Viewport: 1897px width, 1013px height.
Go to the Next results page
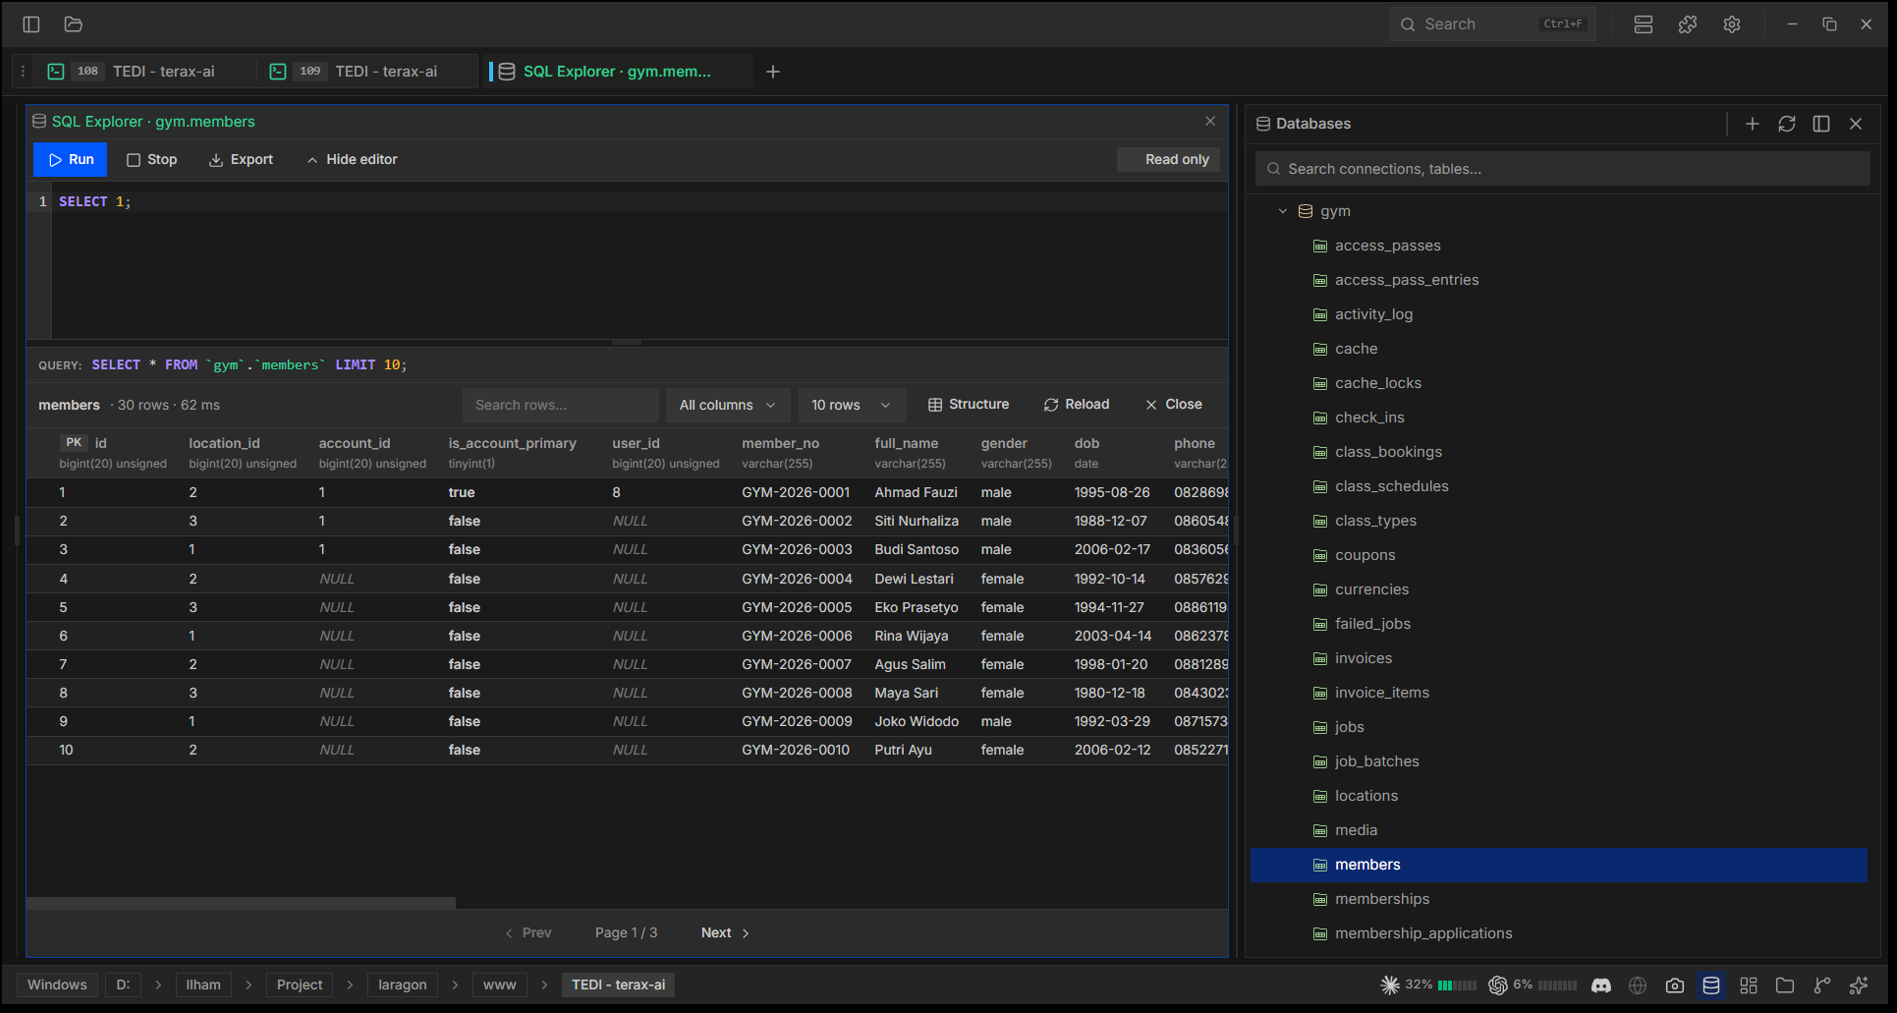725,933
